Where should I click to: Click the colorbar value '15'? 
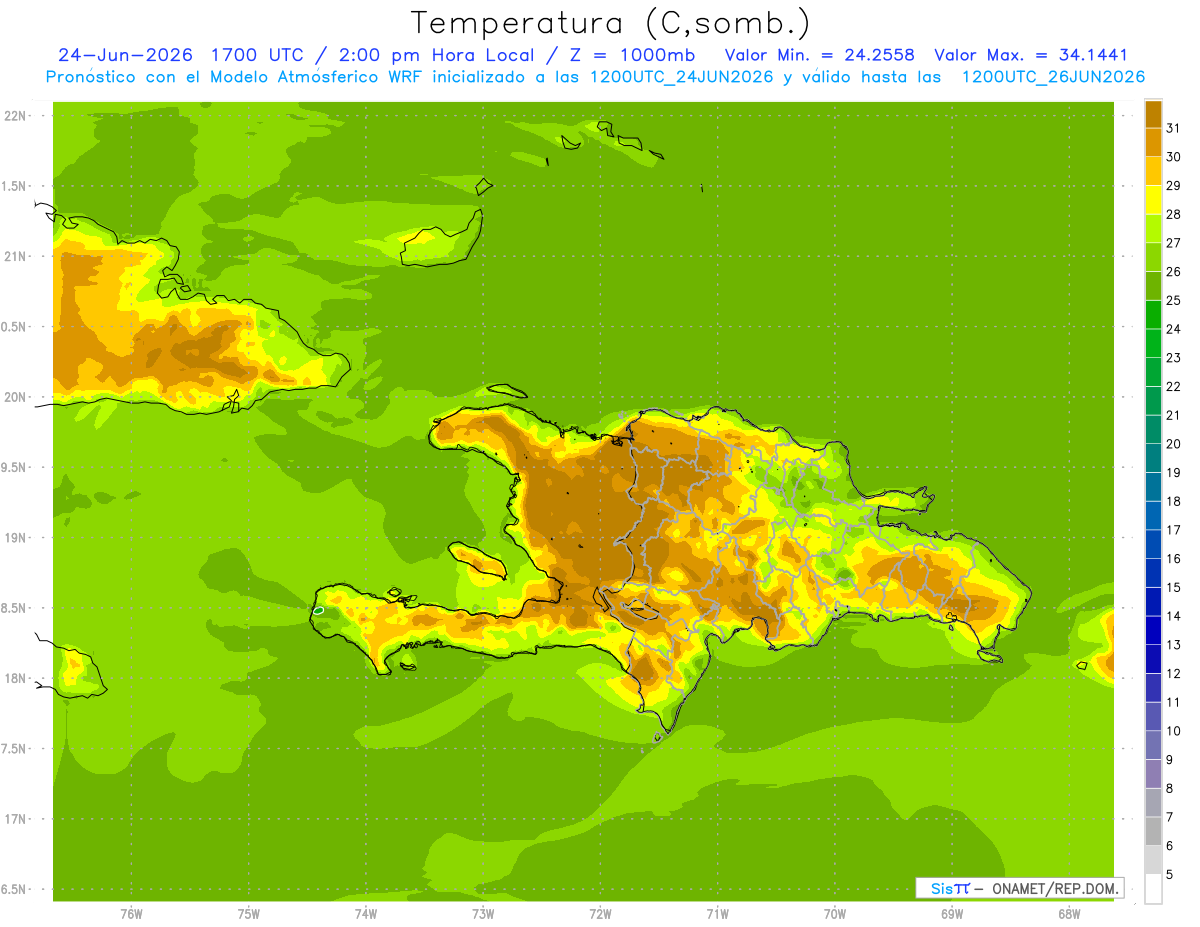coord(1174,588)
